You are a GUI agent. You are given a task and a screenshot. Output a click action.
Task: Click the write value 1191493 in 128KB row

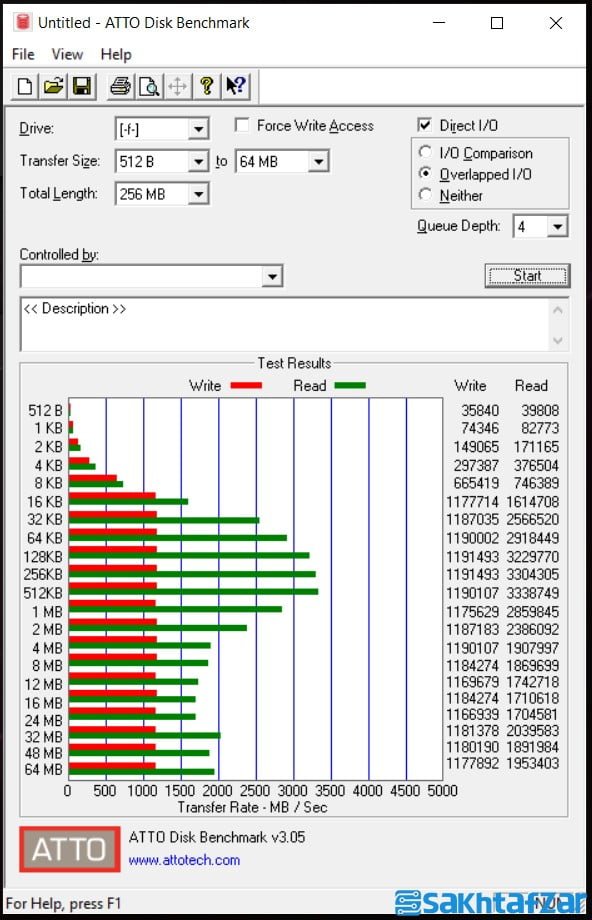click(x=472, y=557)
